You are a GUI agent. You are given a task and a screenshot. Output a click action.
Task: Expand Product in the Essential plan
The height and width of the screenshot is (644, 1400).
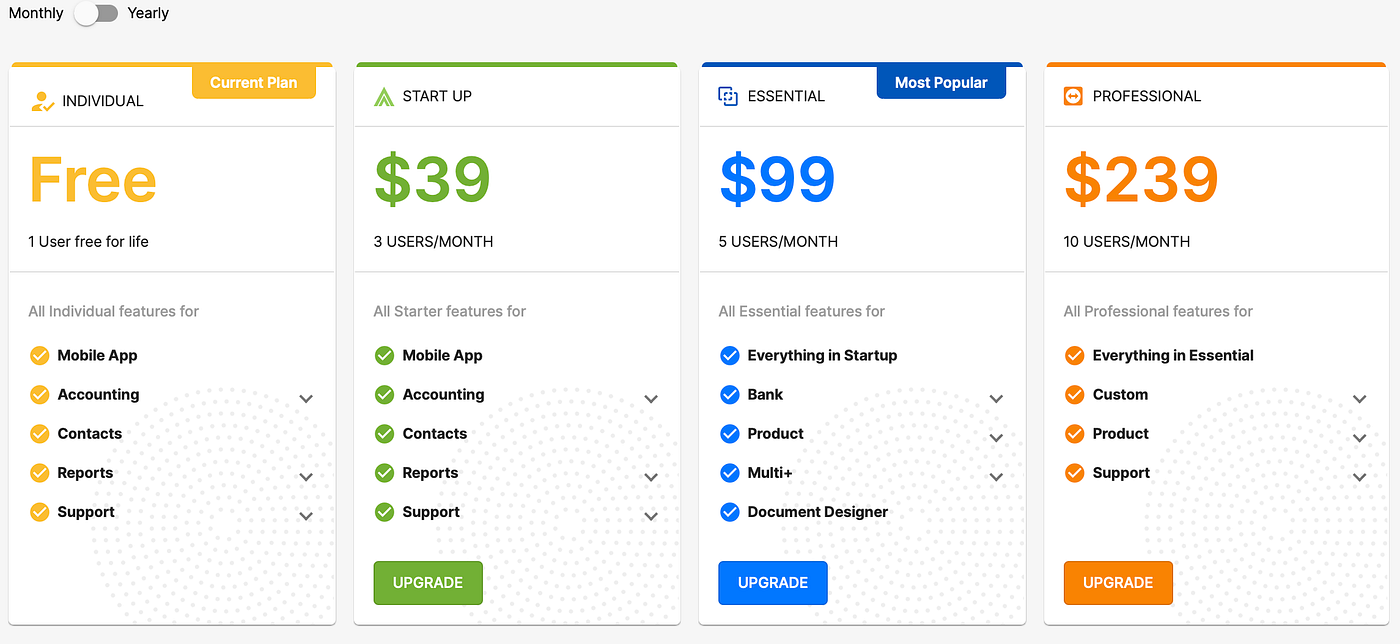[996, 438]
